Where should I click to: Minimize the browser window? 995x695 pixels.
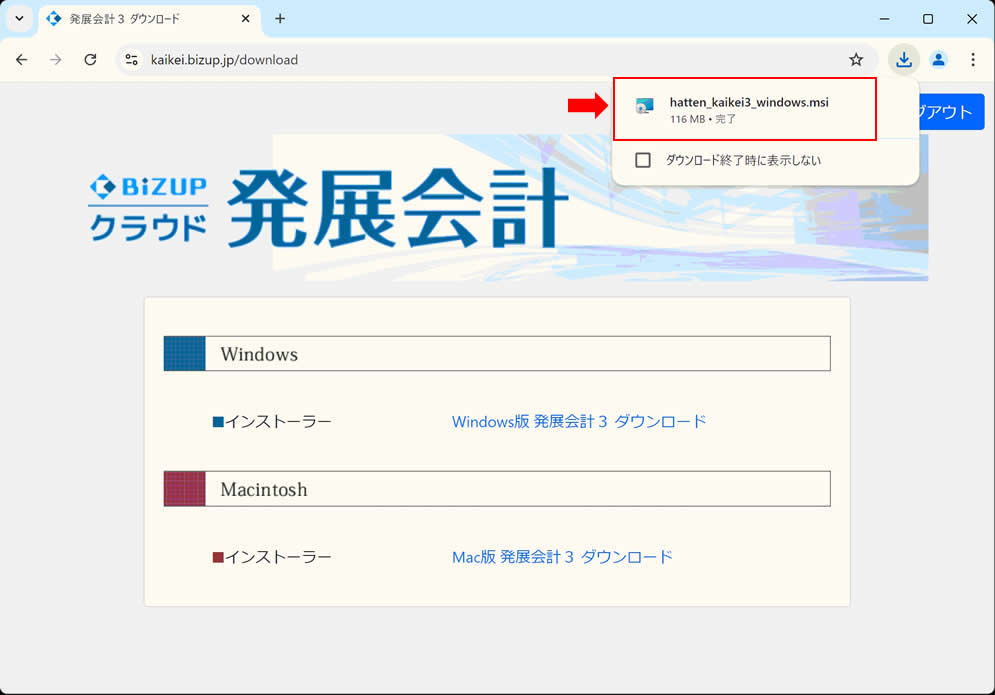pyautogui.click(x=884, y=19)
